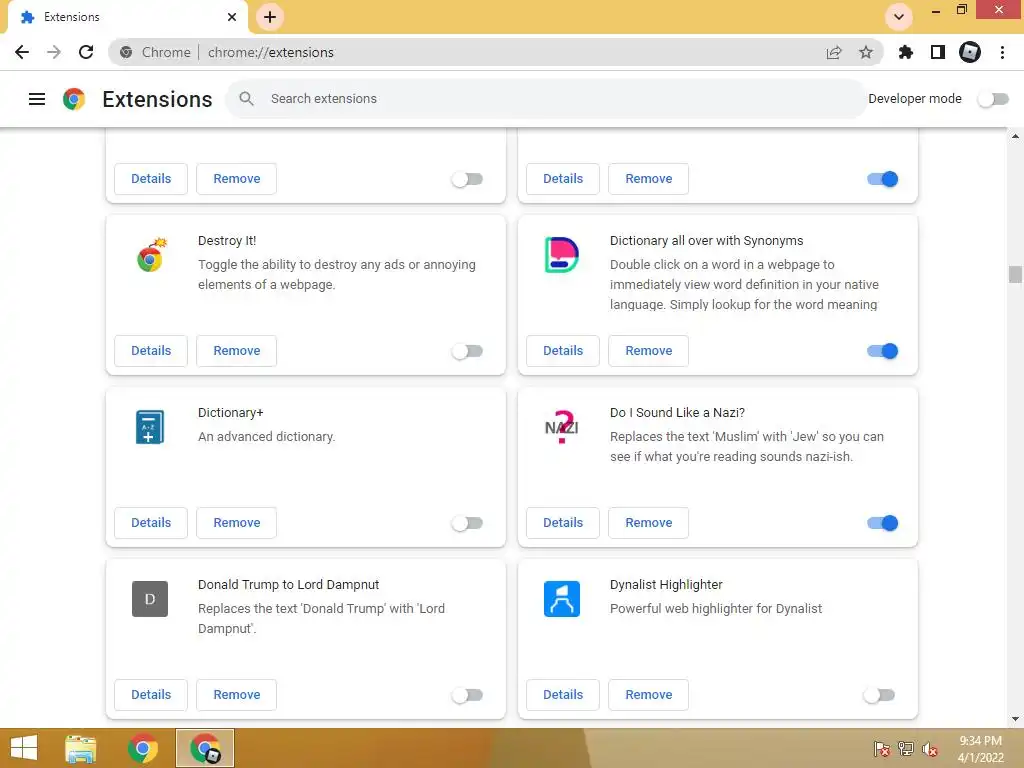Enable Developer mode toggle
This screenshot has height=768, width=1024.
[993, 99]
